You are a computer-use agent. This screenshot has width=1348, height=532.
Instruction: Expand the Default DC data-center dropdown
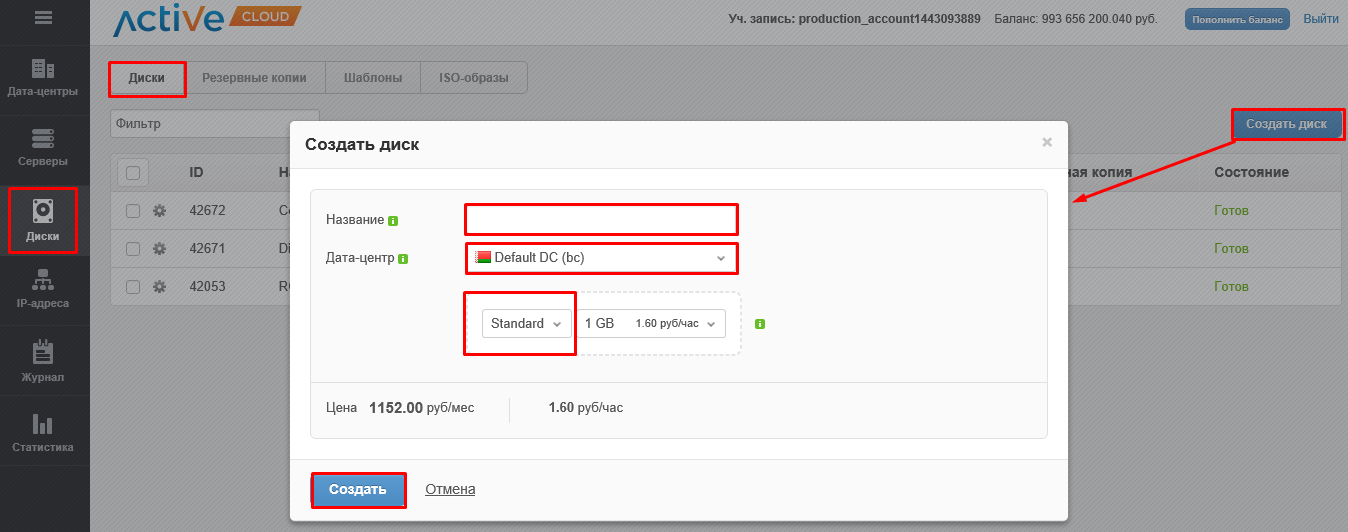601,258
